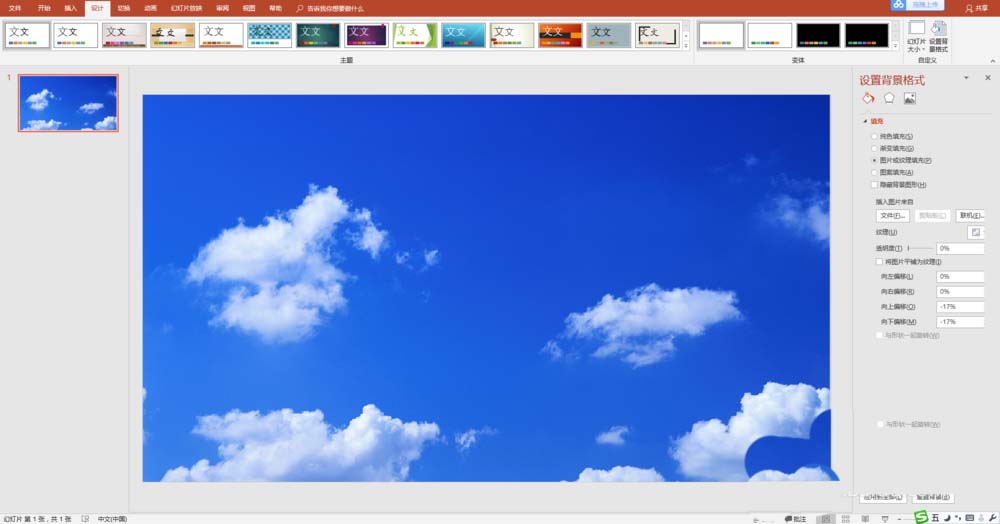Adjust the transparency slider
The width and height of the screenshot is (1000, 524).
920,248
